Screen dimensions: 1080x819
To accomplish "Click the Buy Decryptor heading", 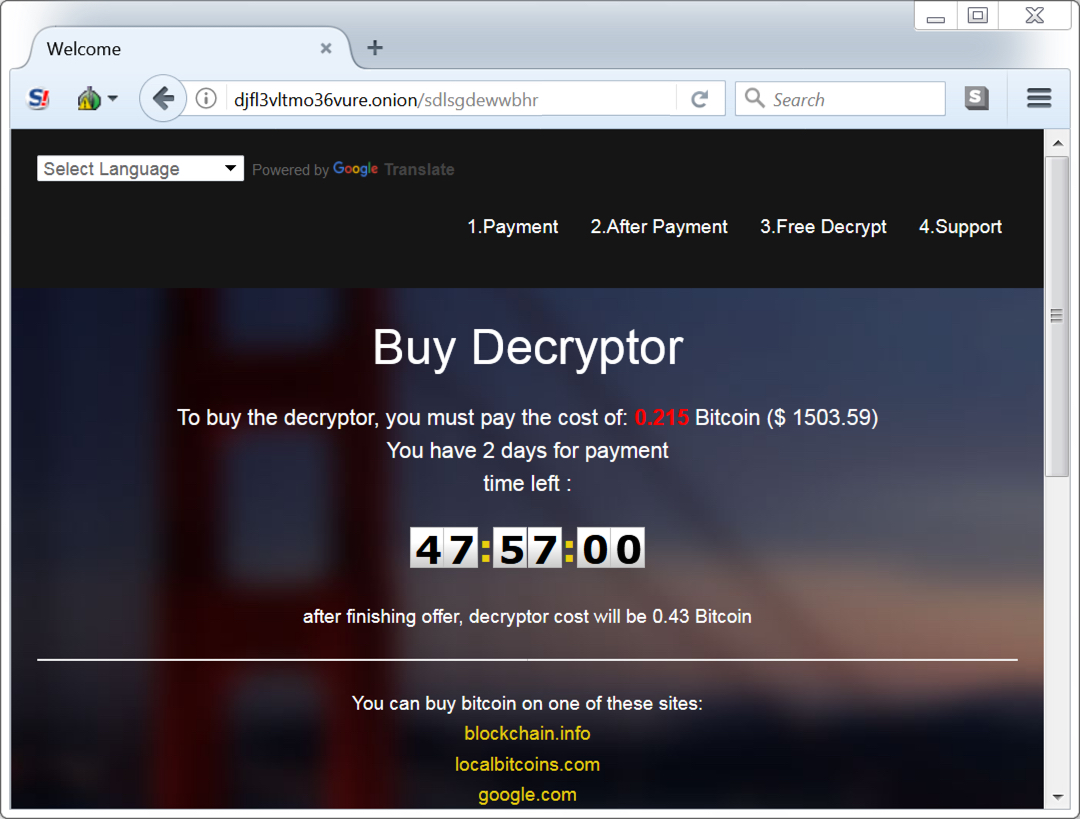I will (528, 347).
